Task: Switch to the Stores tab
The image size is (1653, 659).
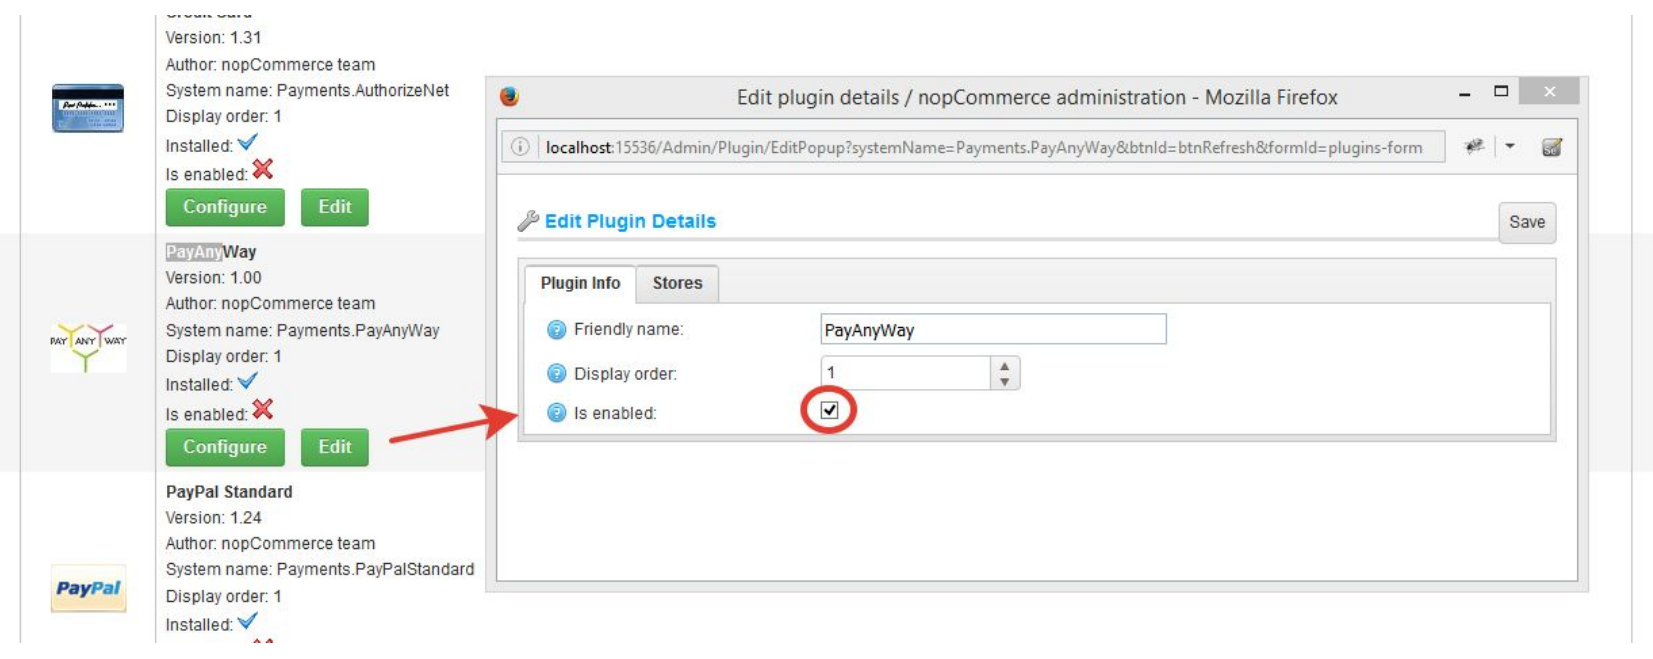Action: (x=678, y=283)
